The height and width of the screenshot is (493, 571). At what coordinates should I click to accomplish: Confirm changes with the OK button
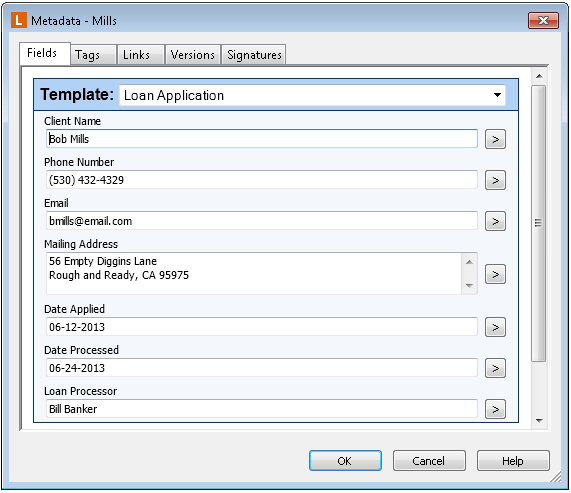point(345,461)
